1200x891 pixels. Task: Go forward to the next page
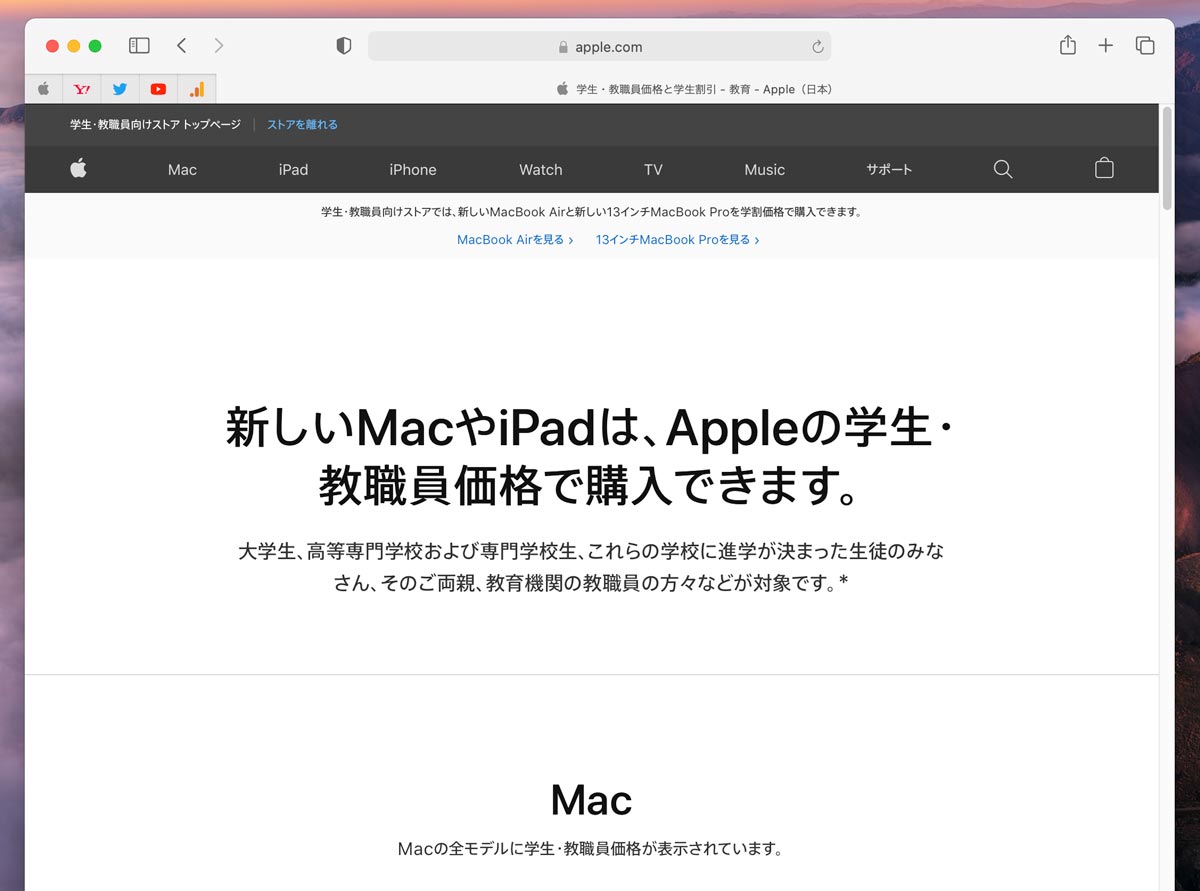coord(218,46)
